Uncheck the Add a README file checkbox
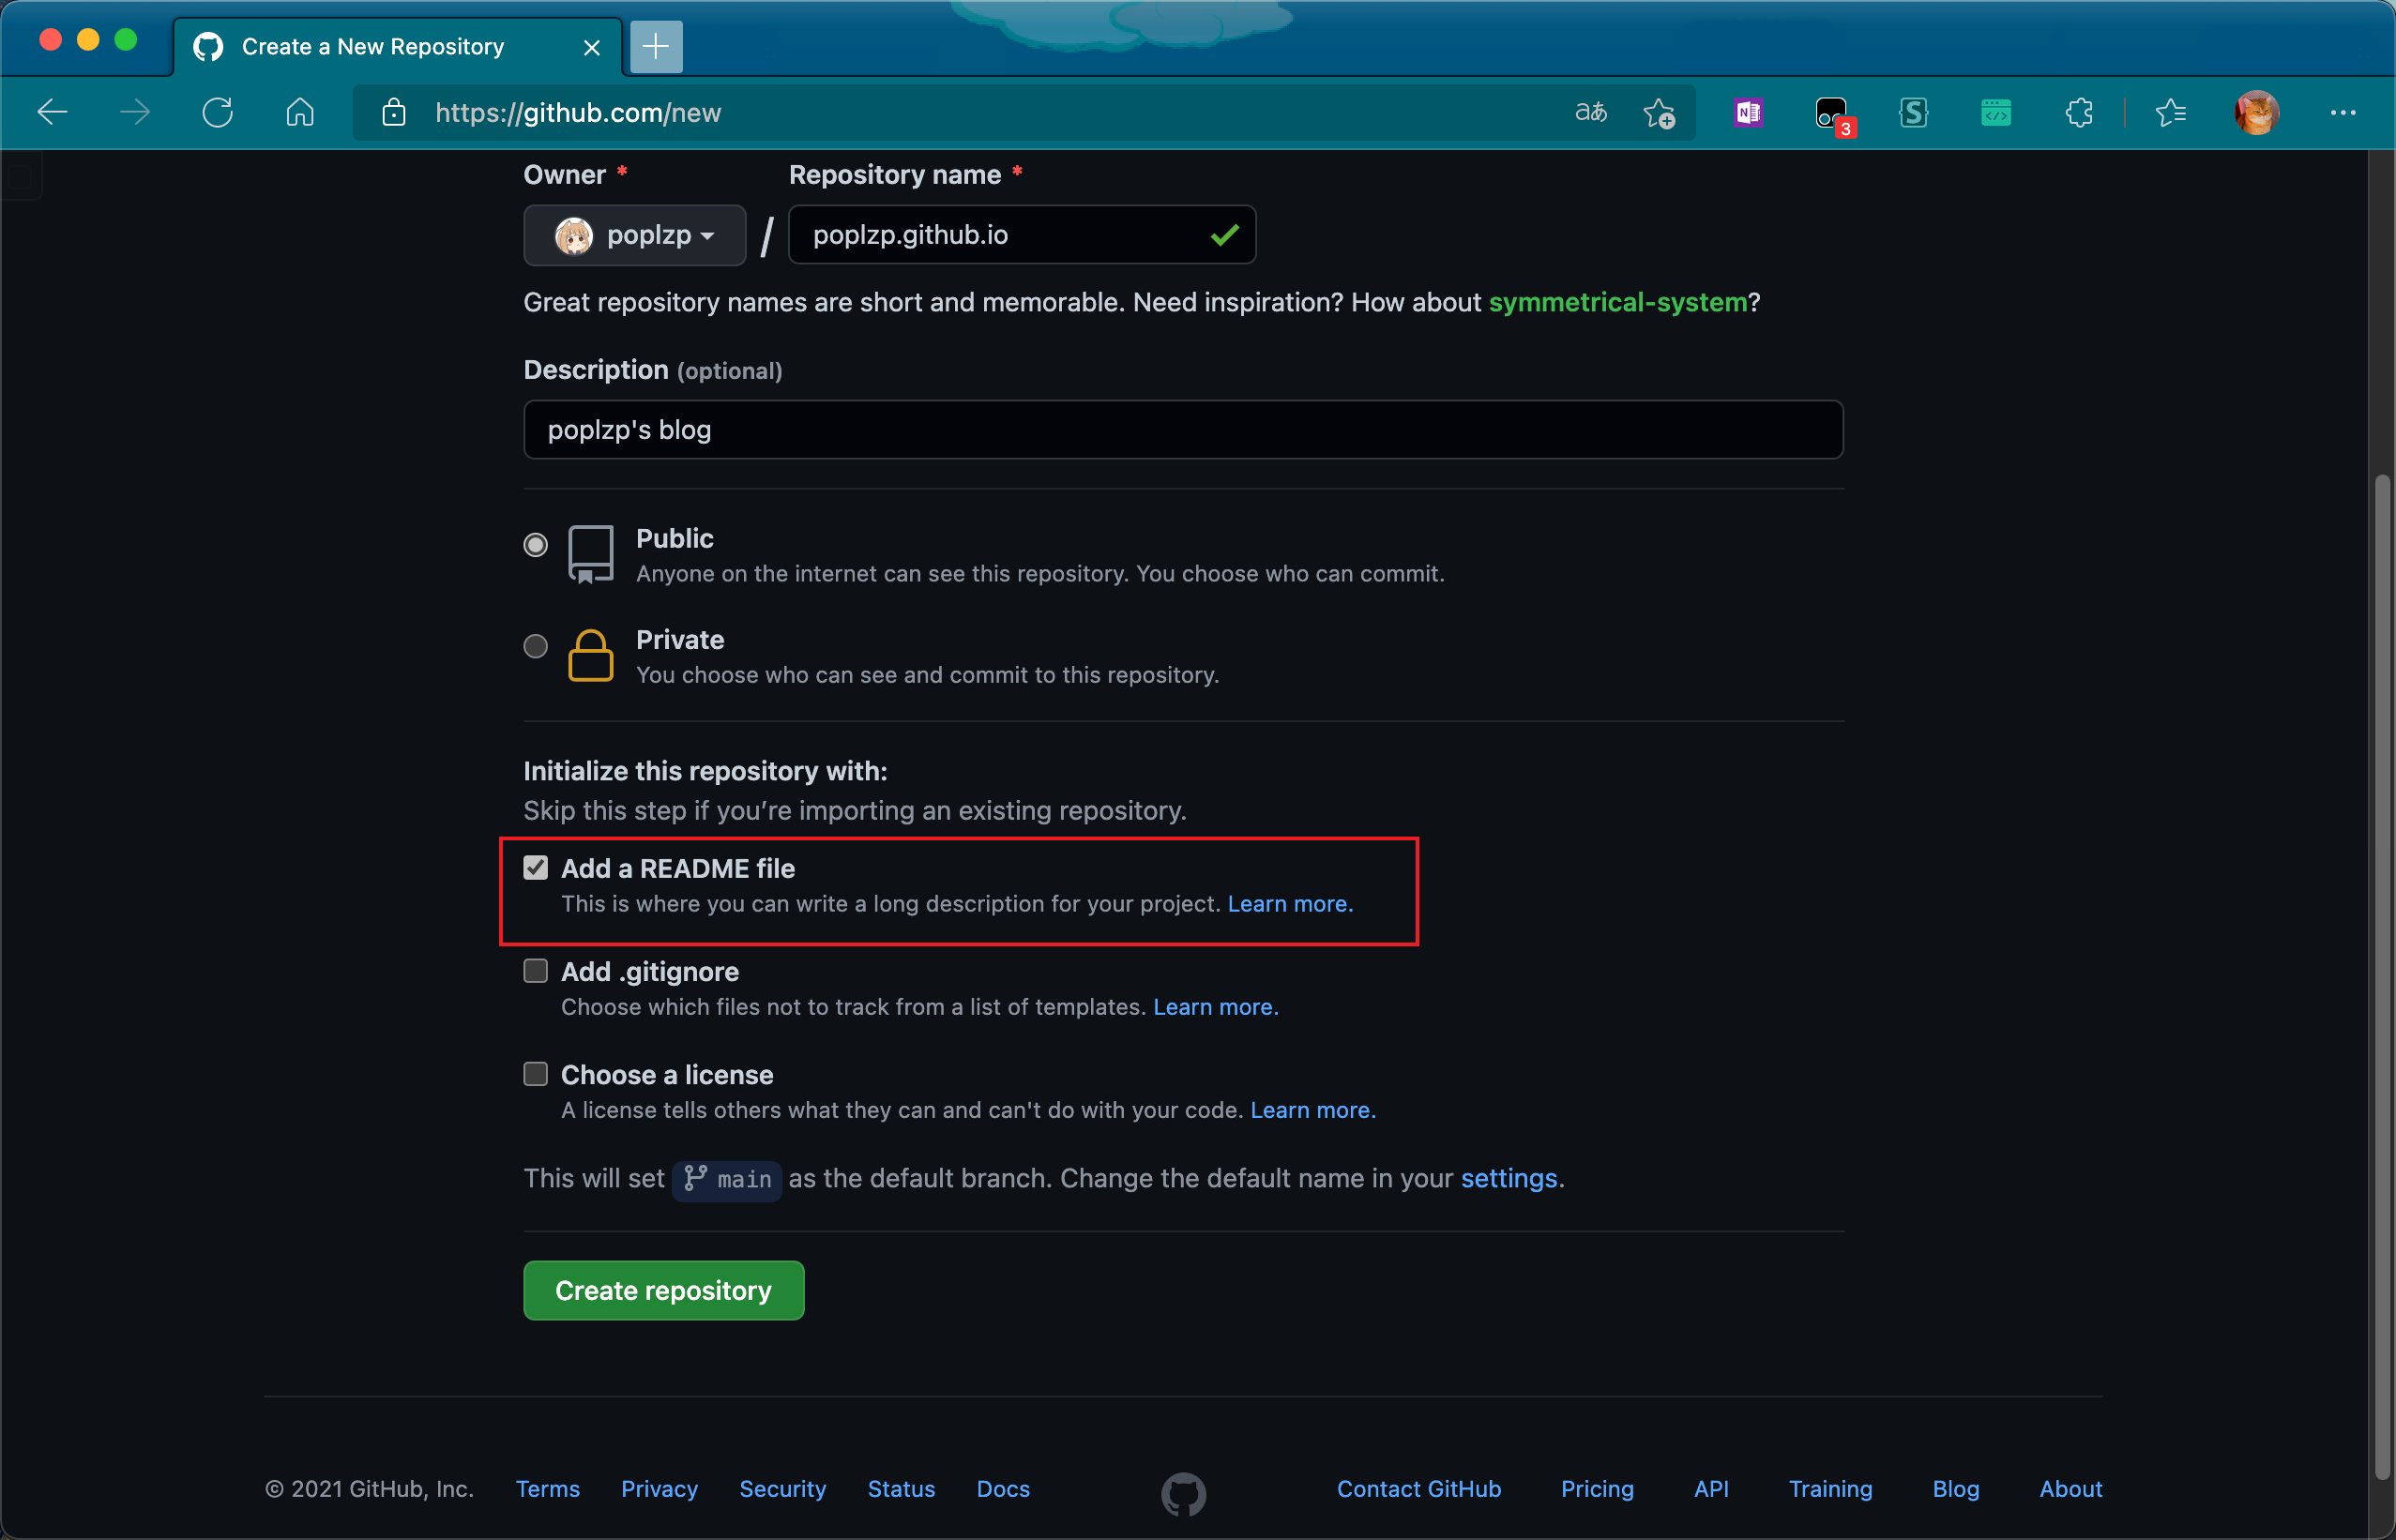Screen dimensions: 2396x1540 pyautogui.click(x=536, y=867)
